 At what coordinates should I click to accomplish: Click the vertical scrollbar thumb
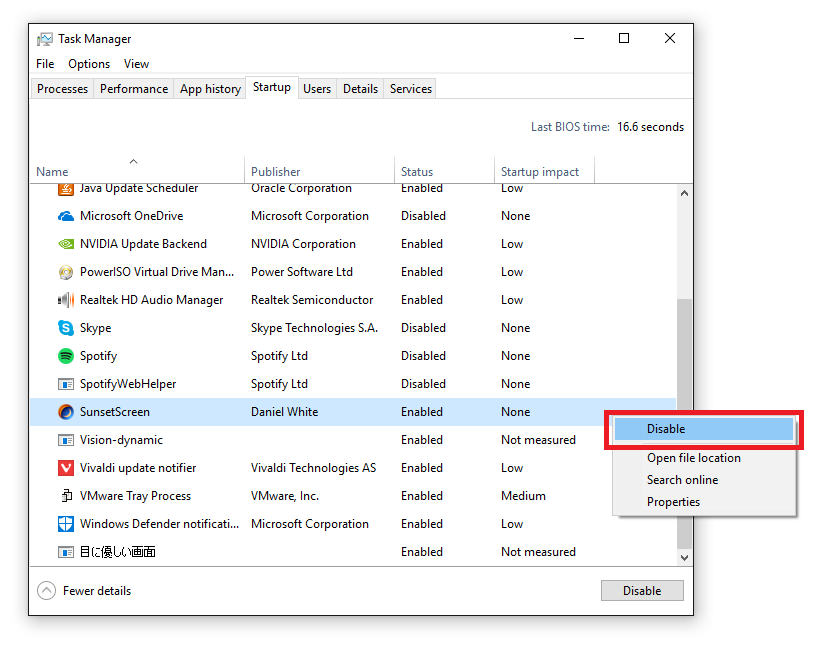(x=684, y=423)
